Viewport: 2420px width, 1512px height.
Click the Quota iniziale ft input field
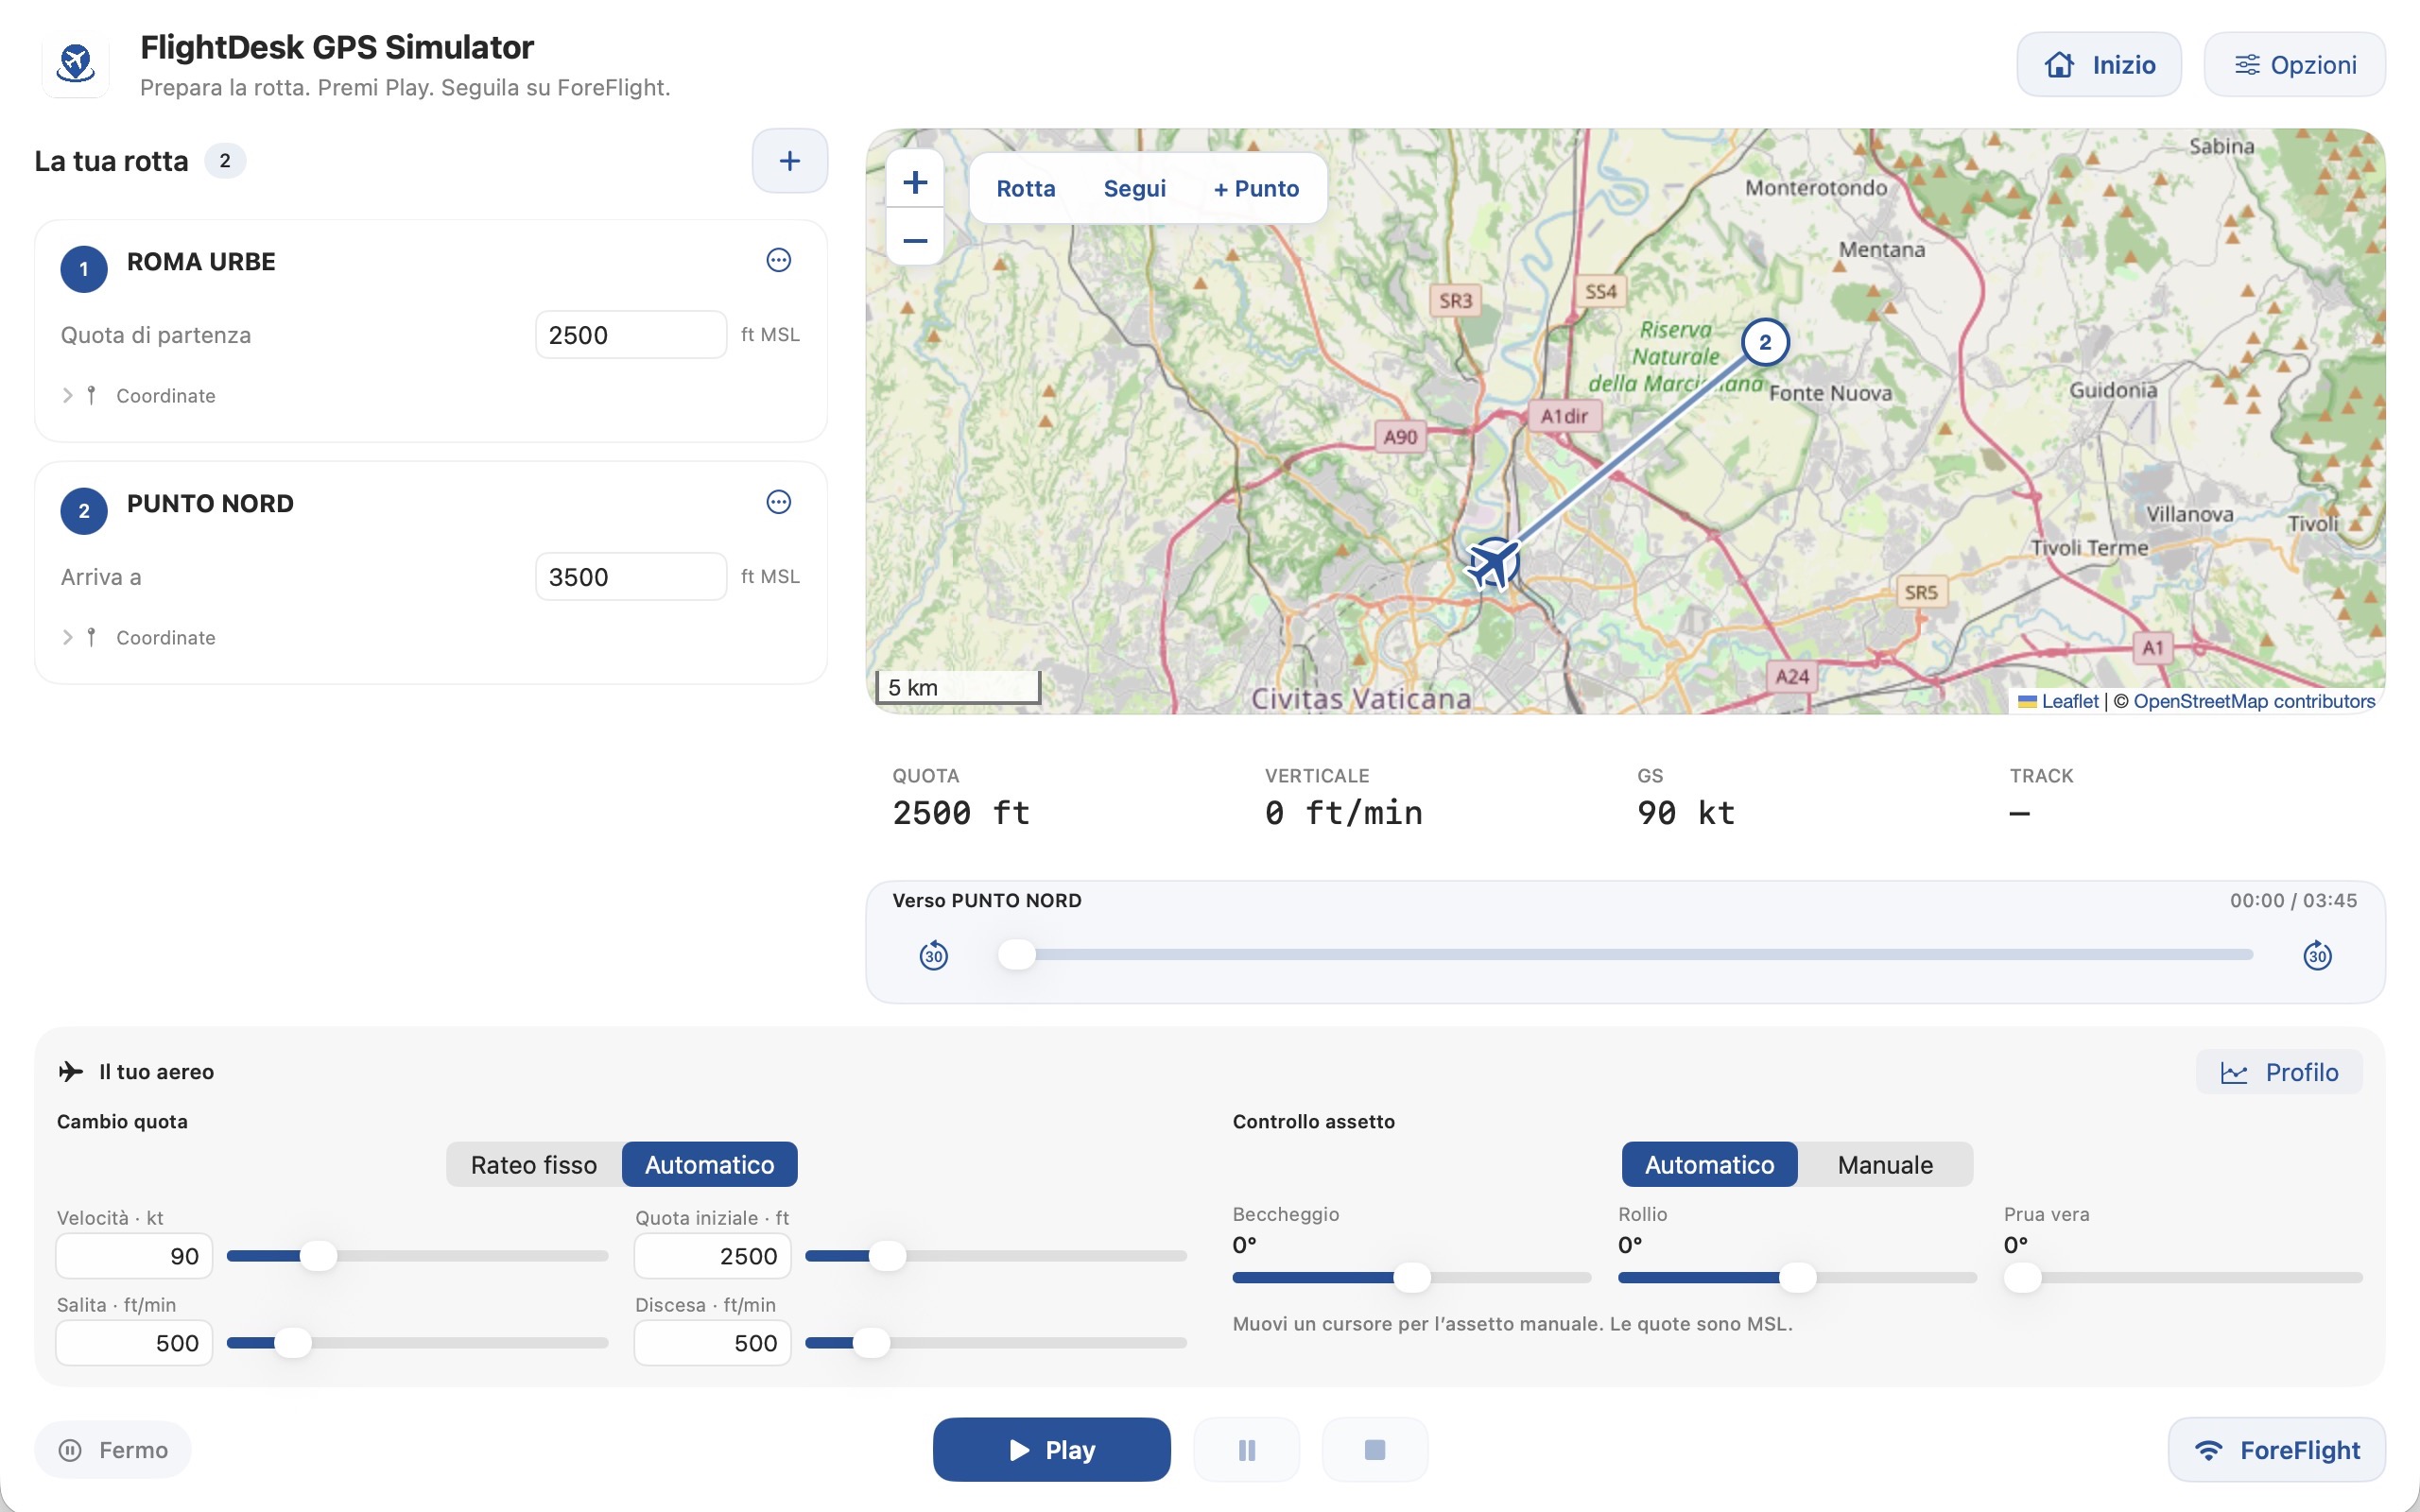coord(712,1256)
